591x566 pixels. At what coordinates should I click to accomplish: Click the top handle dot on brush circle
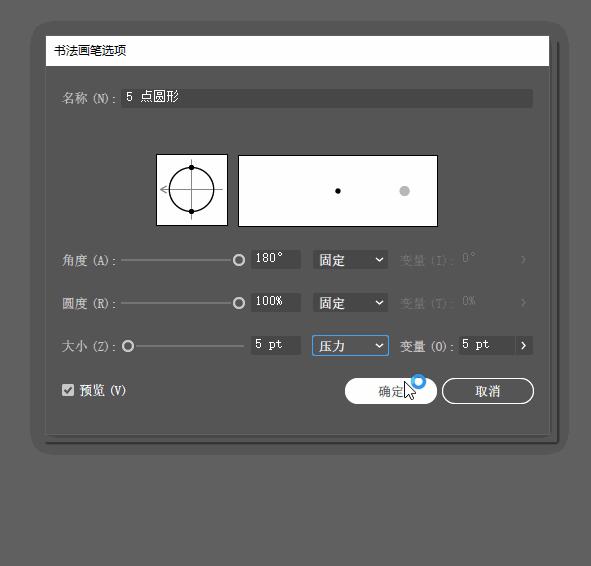[191, 167]
